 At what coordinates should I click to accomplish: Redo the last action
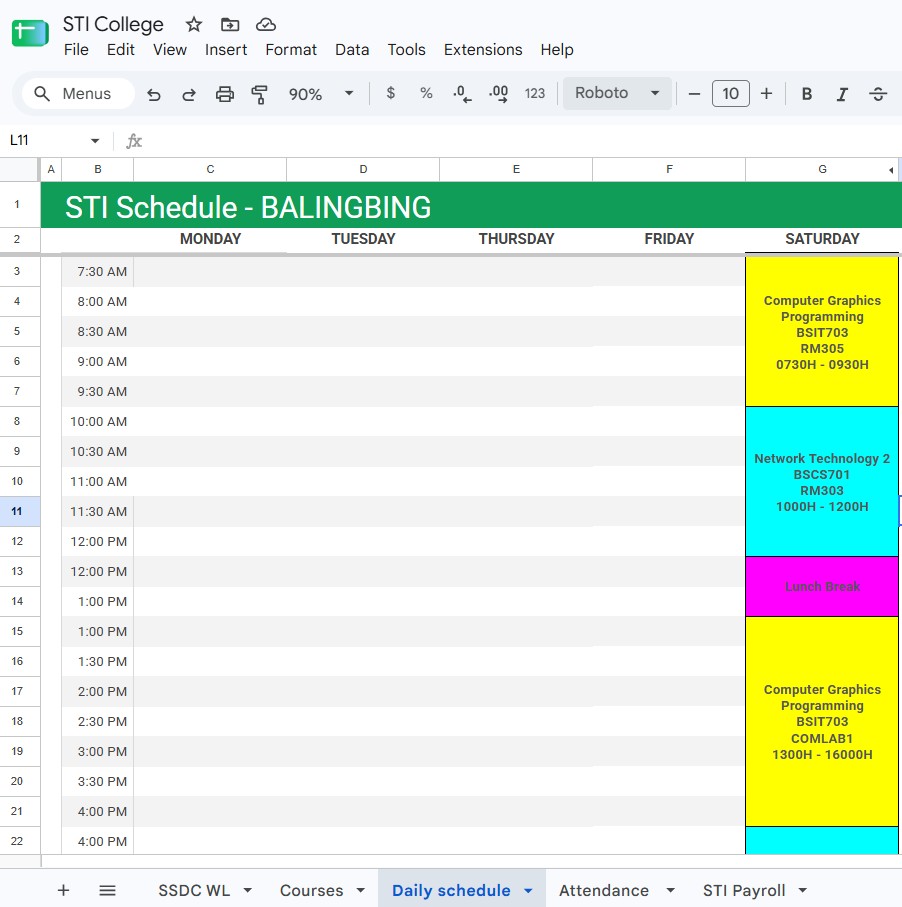pyautogui.click(x=189, y=94)
